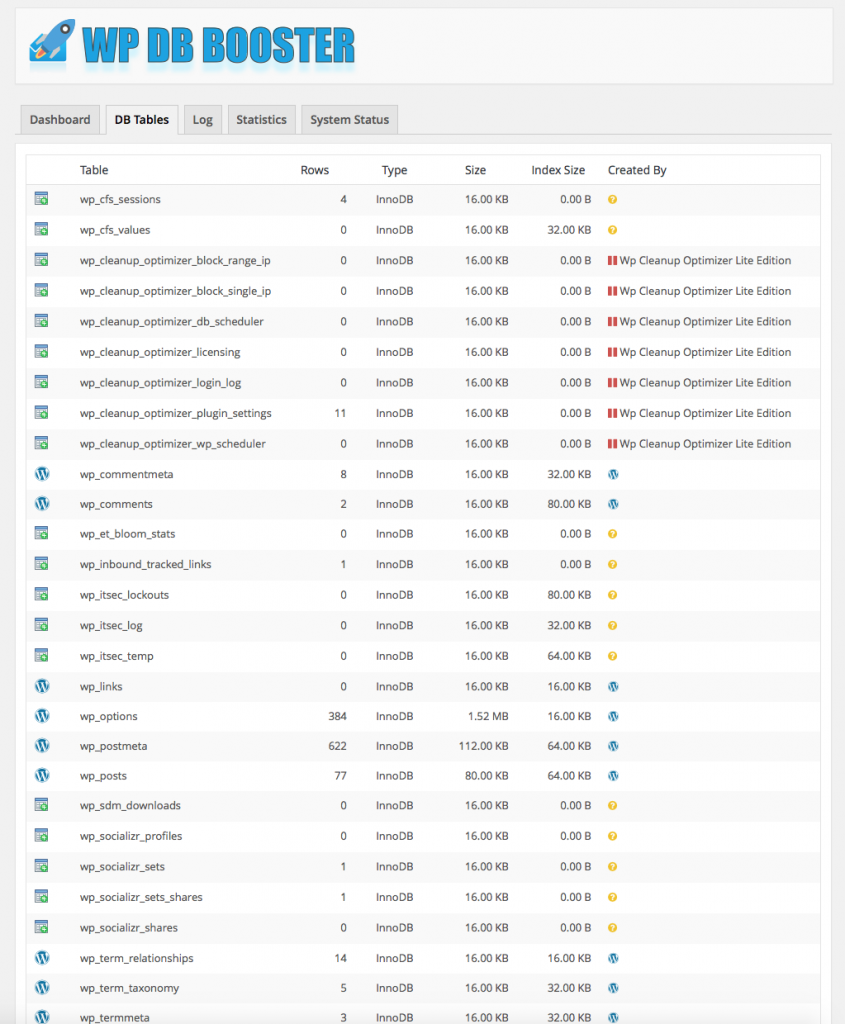Click the Rows column header
845x1024 pixels.
[x=315, y=170]
